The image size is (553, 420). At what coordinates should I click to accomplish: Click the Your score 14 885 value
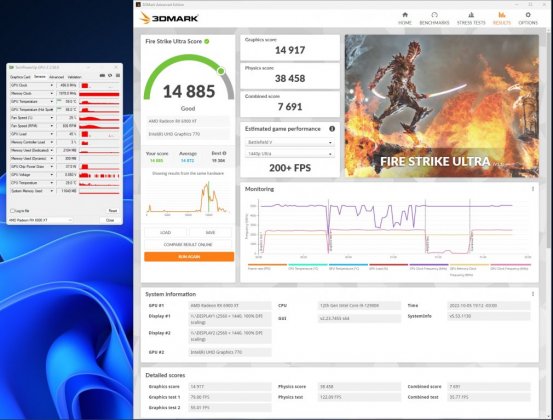(157, 160)
